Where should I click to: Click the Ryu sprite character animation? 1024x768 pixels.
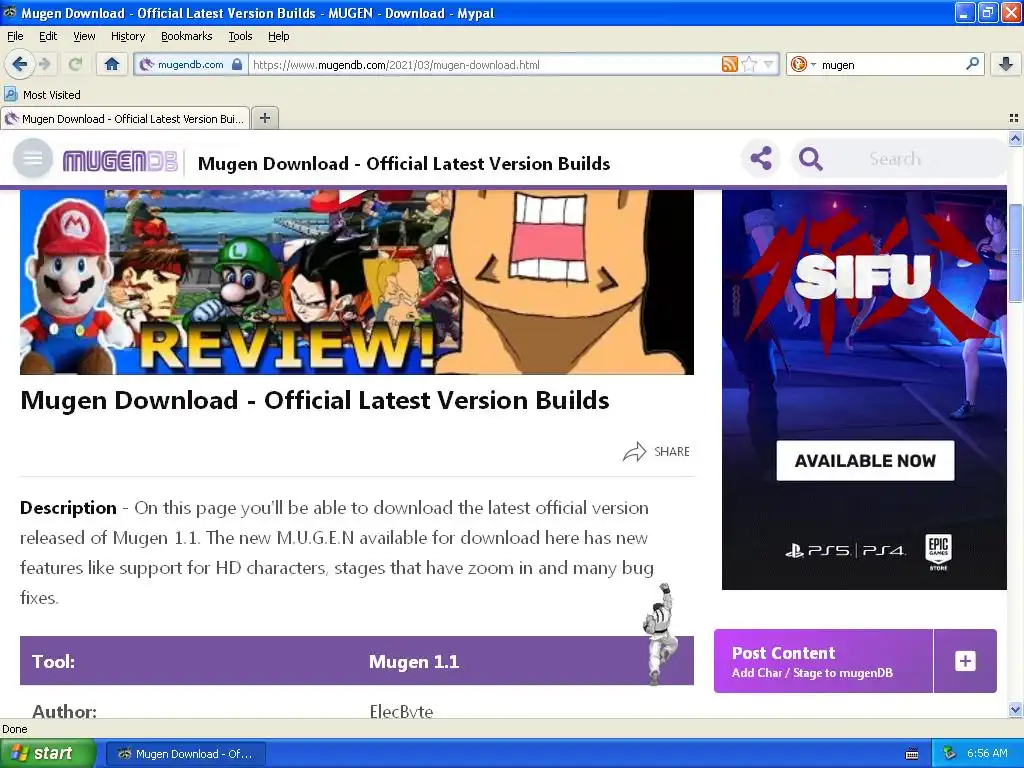tap(660, 634)
